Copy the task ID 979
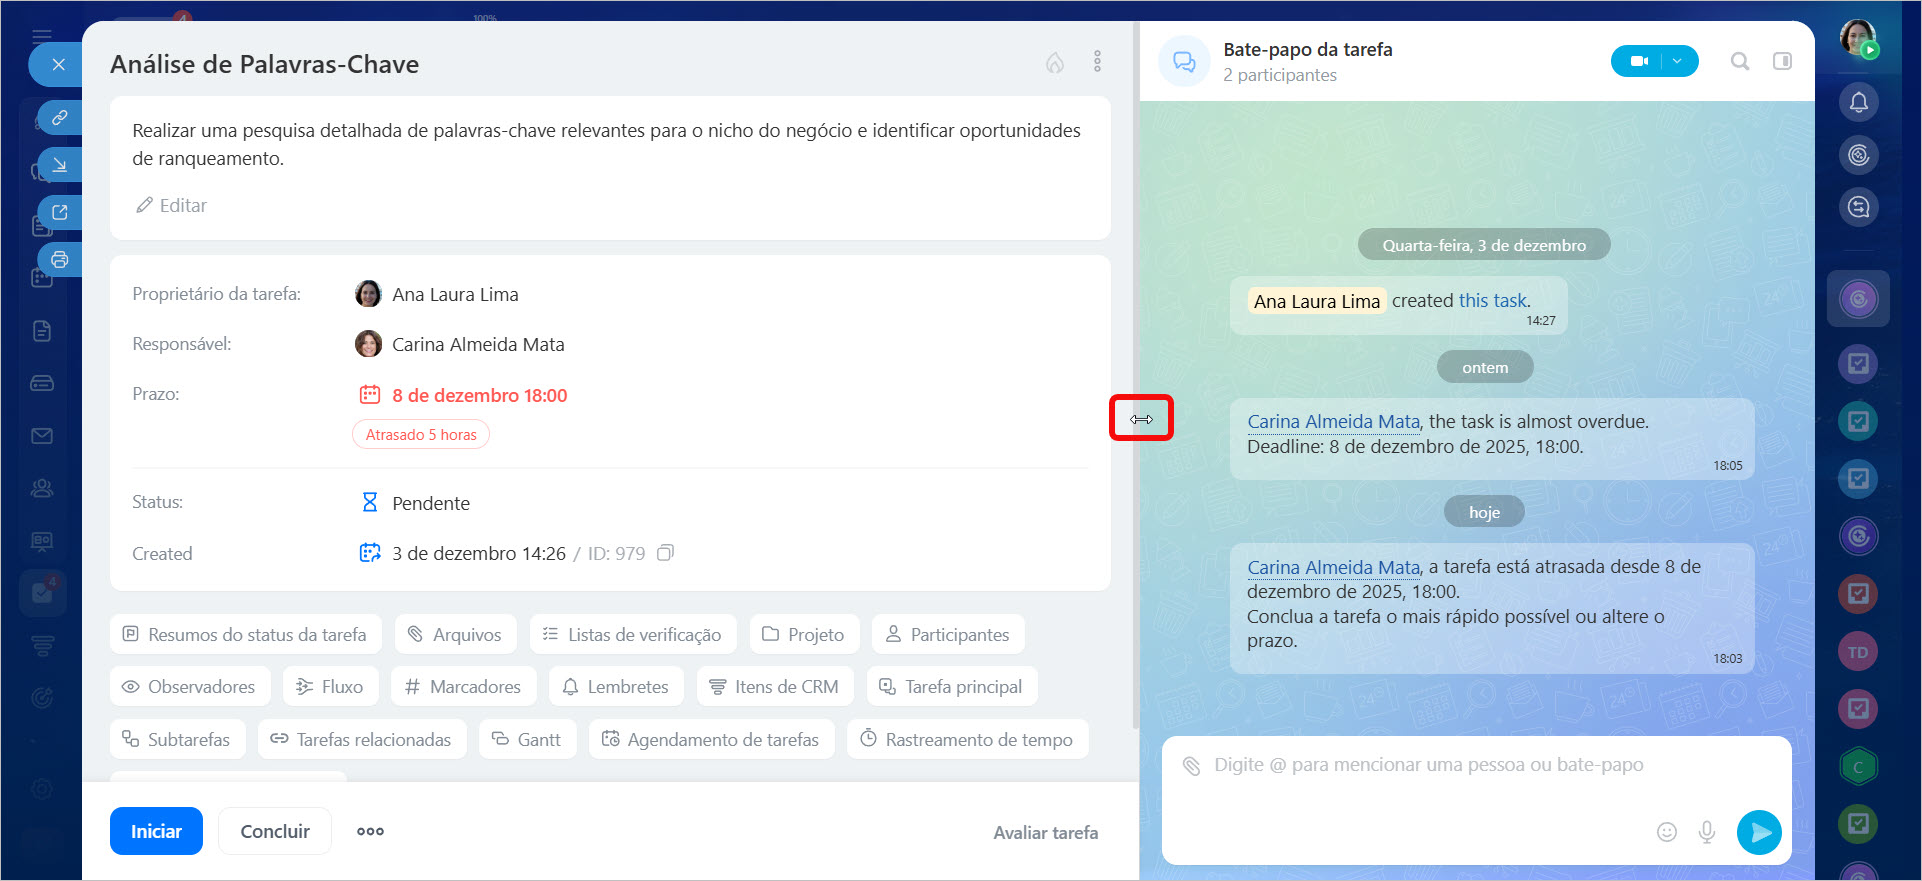Viewport: 1922px width, 881px height. (665, 553)
